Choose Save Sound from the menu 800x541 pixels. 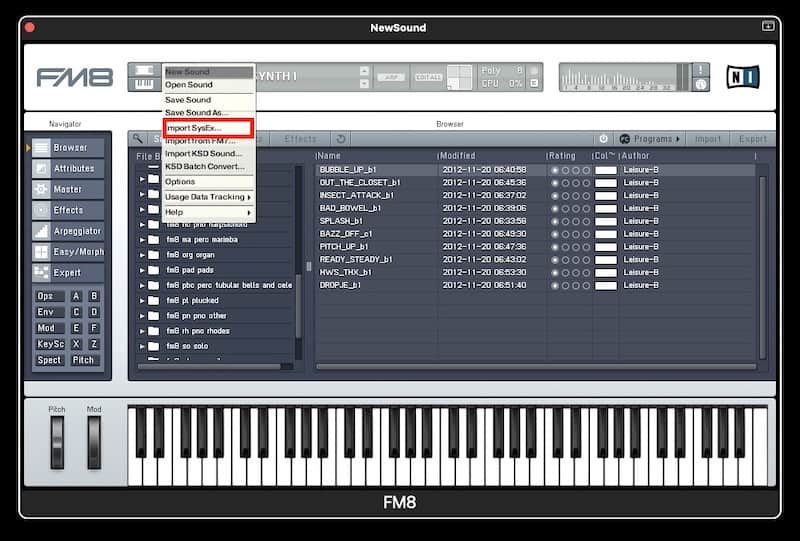[x=208, y=100]
